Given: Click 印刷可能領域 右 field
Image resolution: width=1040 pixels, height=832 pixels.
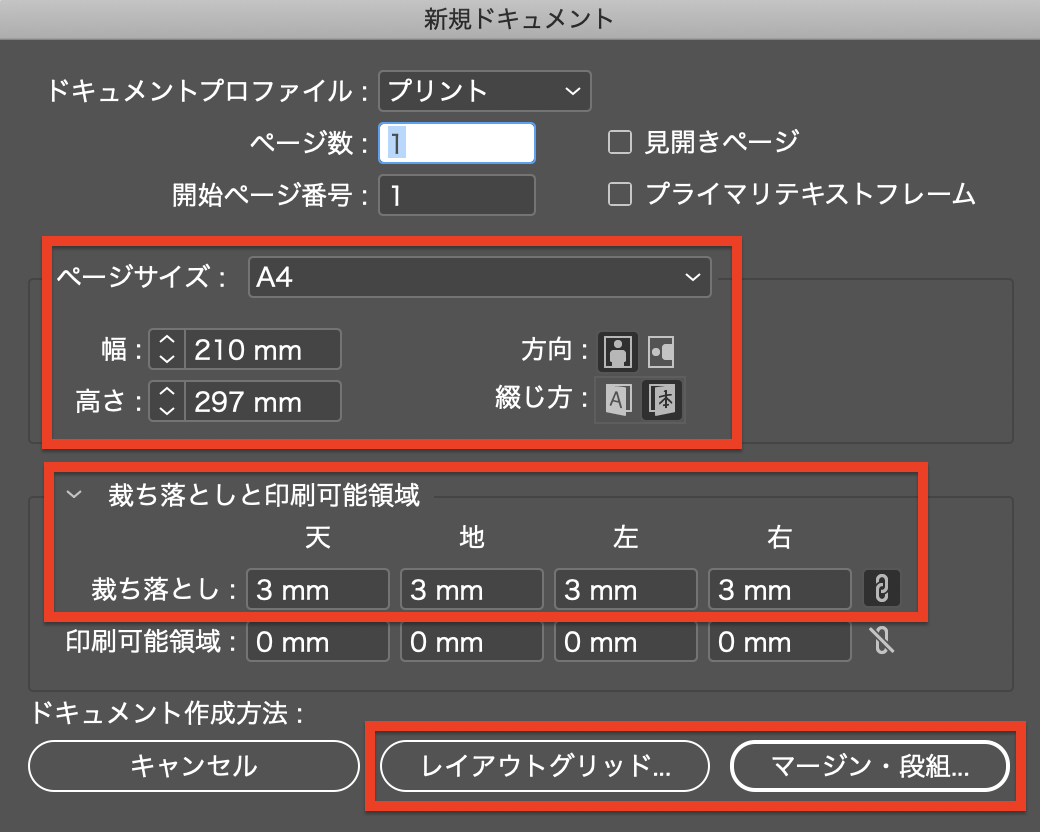Looking at the screenshot, I should [x=779, y=642].
